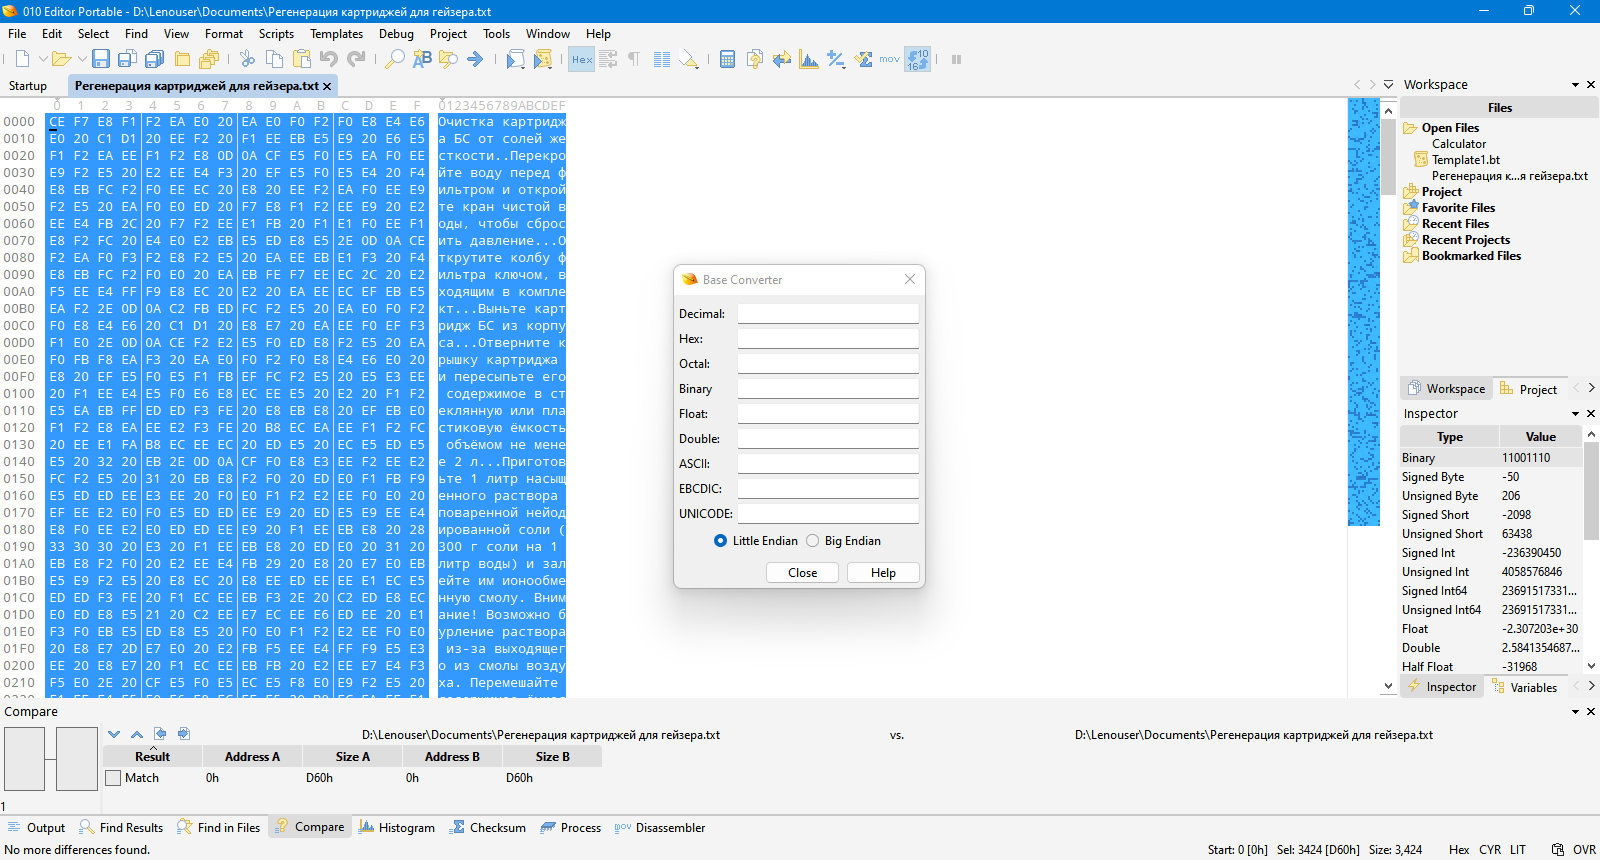Click the Save As toolbar icon
The height and width of the screenshot is (860, 1600).
(x=128, y=59)
